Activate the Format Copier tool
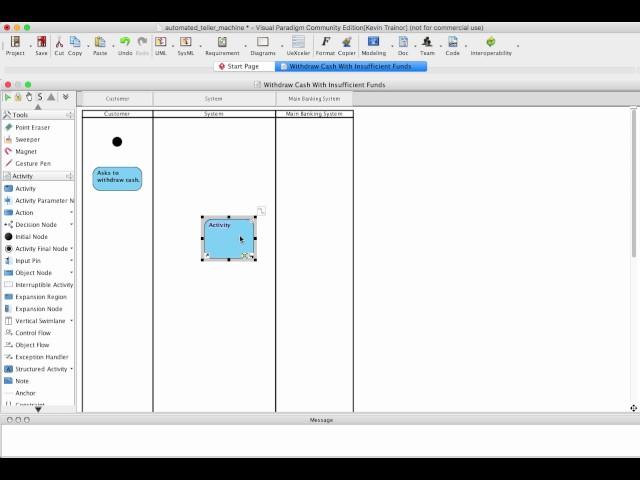 tap(347, 45)
